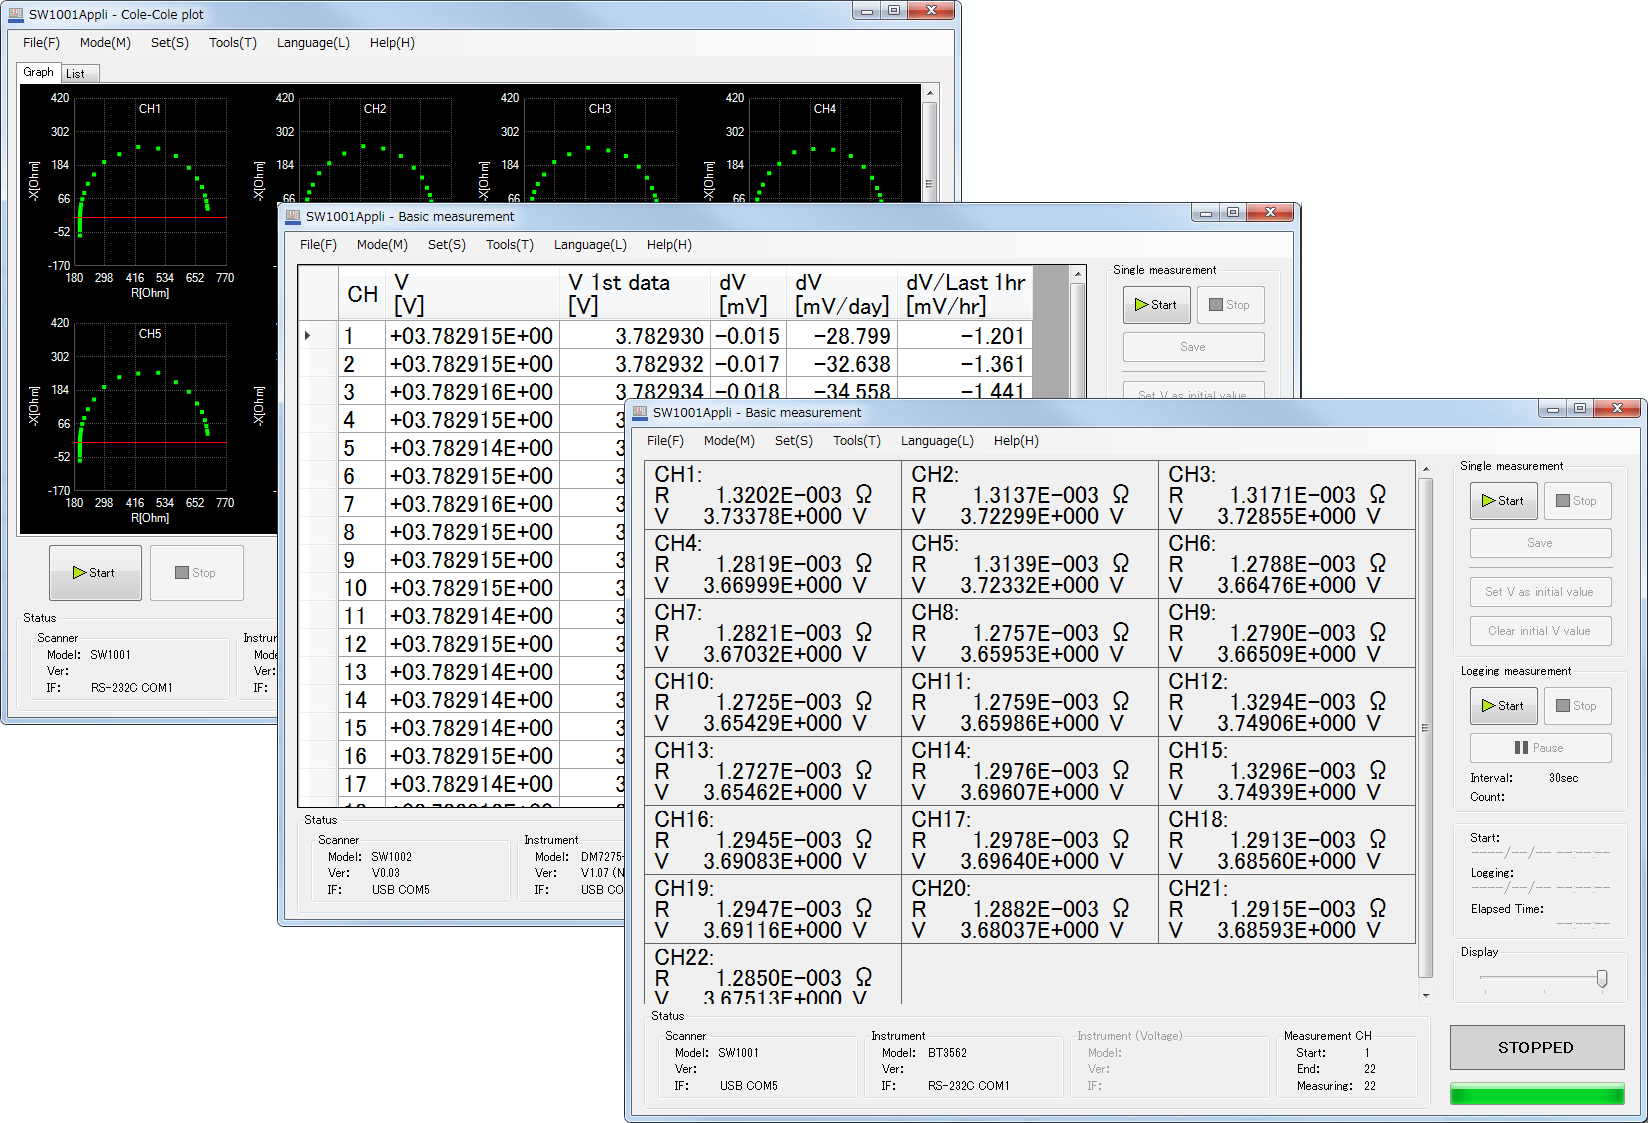This screenshot has width=1648, height=1123.
Task: Click Single measurement Start in front window
Action: [1504, 501]
